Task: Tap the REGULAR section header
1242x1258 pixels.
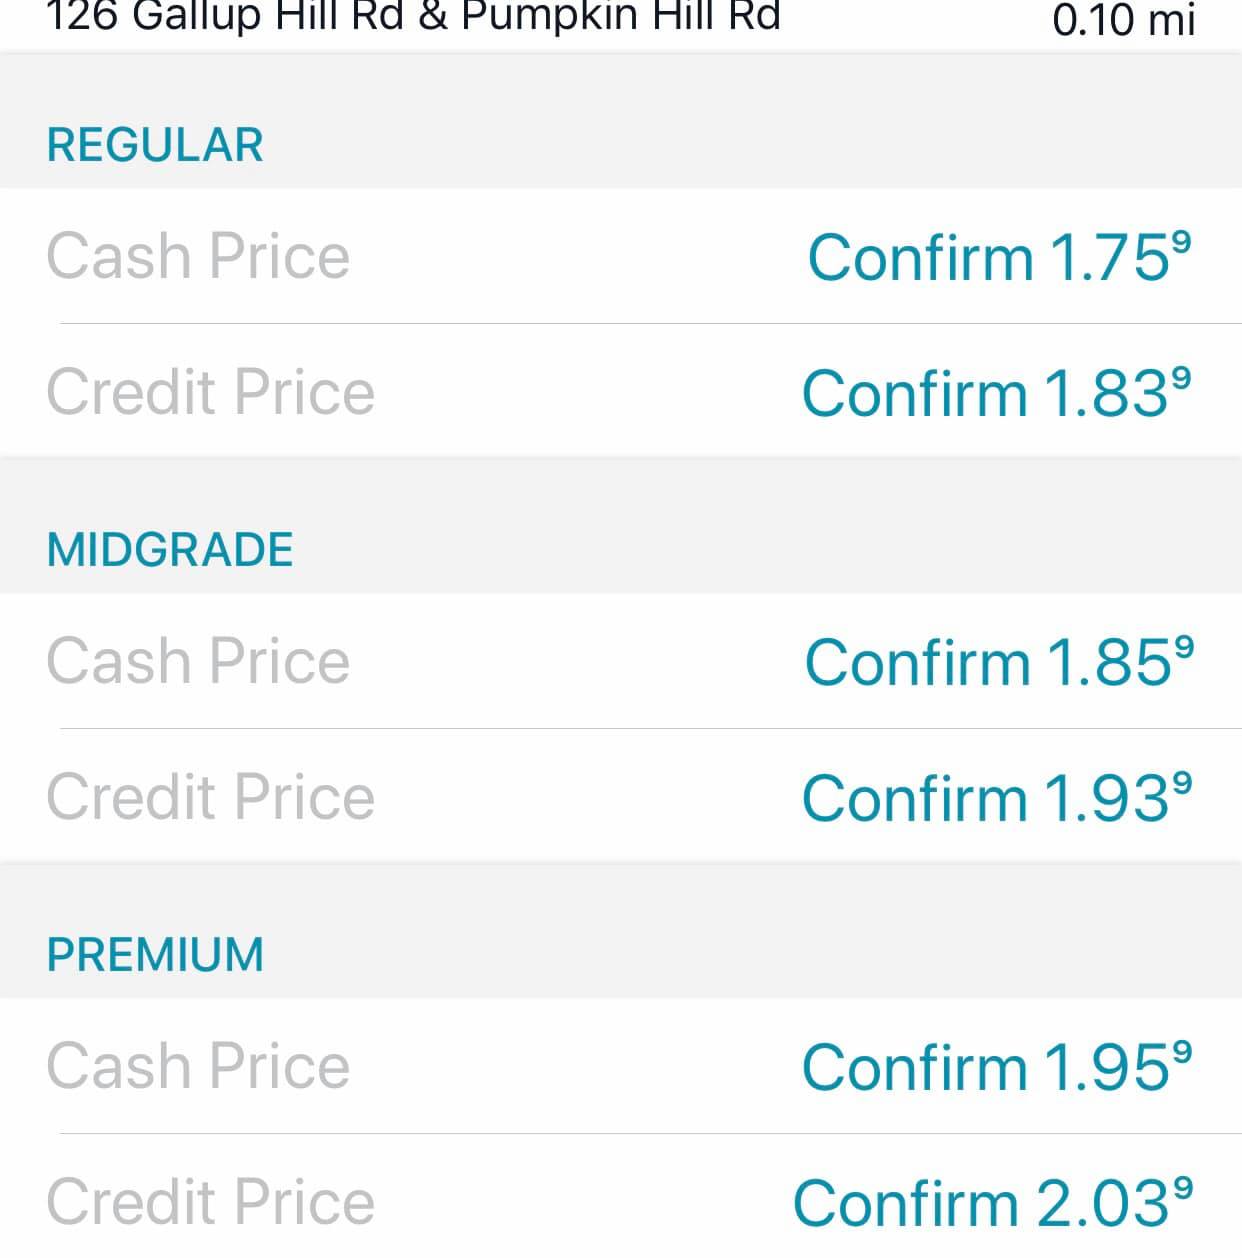Action: pos(155,145)
